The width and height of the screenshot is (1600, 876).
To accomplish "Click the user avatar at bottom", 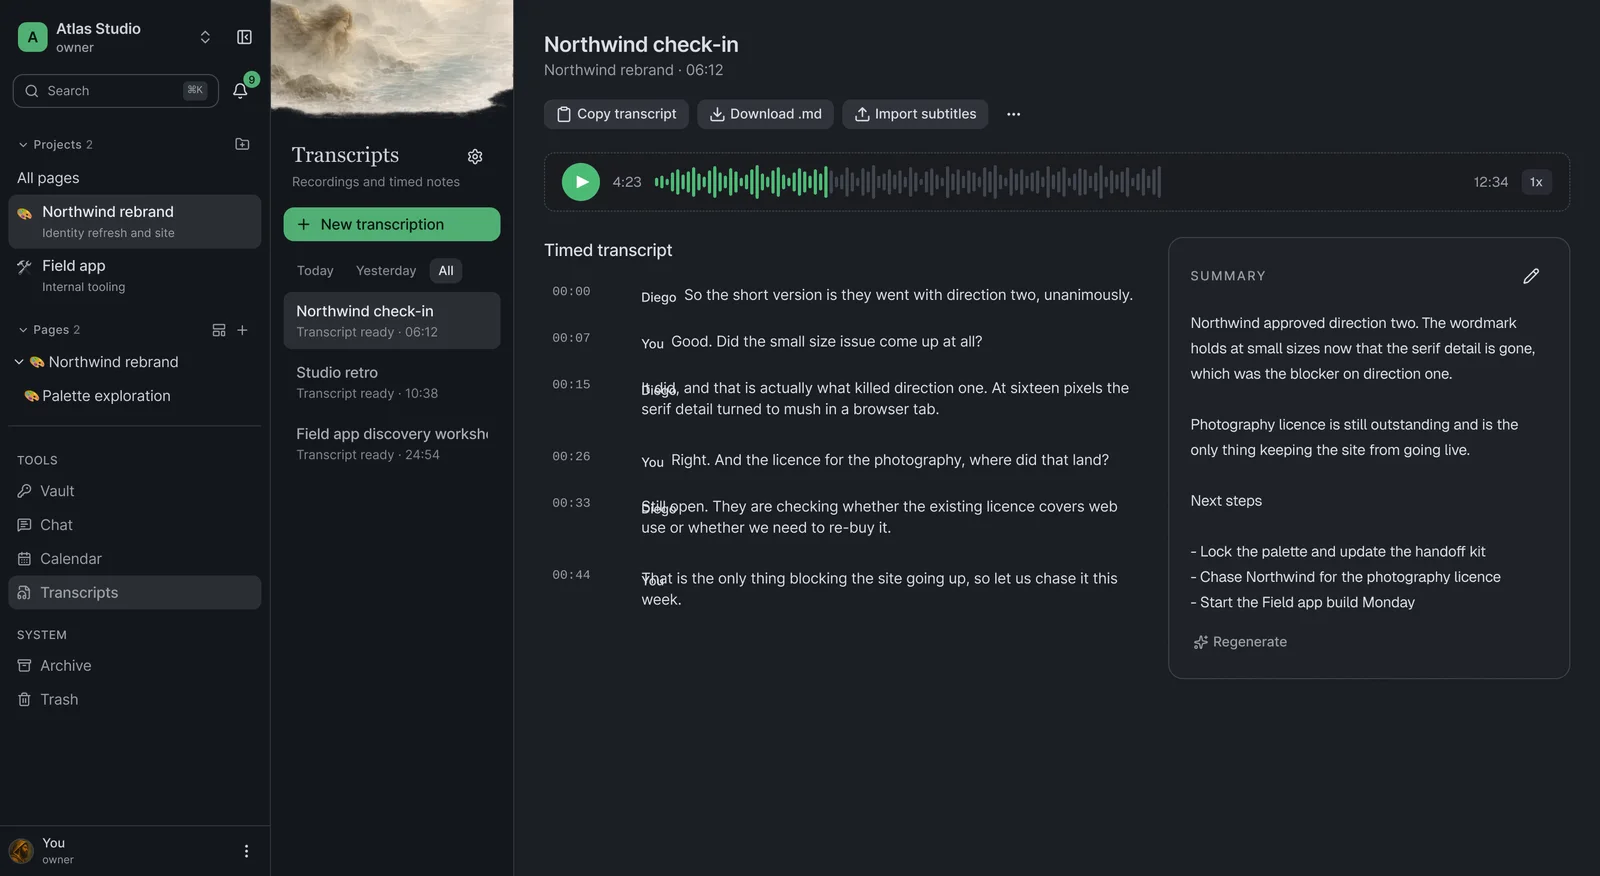I will [21, 851].
